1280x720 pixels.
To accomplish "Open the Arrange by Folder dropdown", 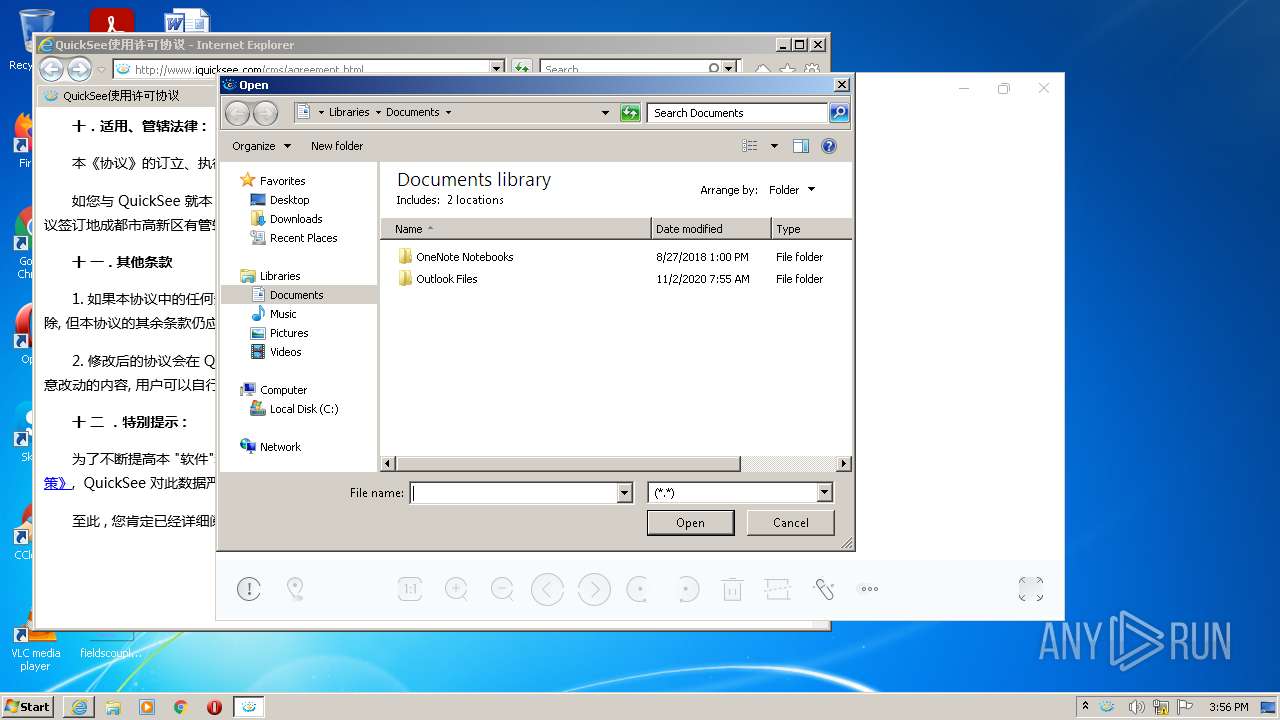I will click(792, 190).
